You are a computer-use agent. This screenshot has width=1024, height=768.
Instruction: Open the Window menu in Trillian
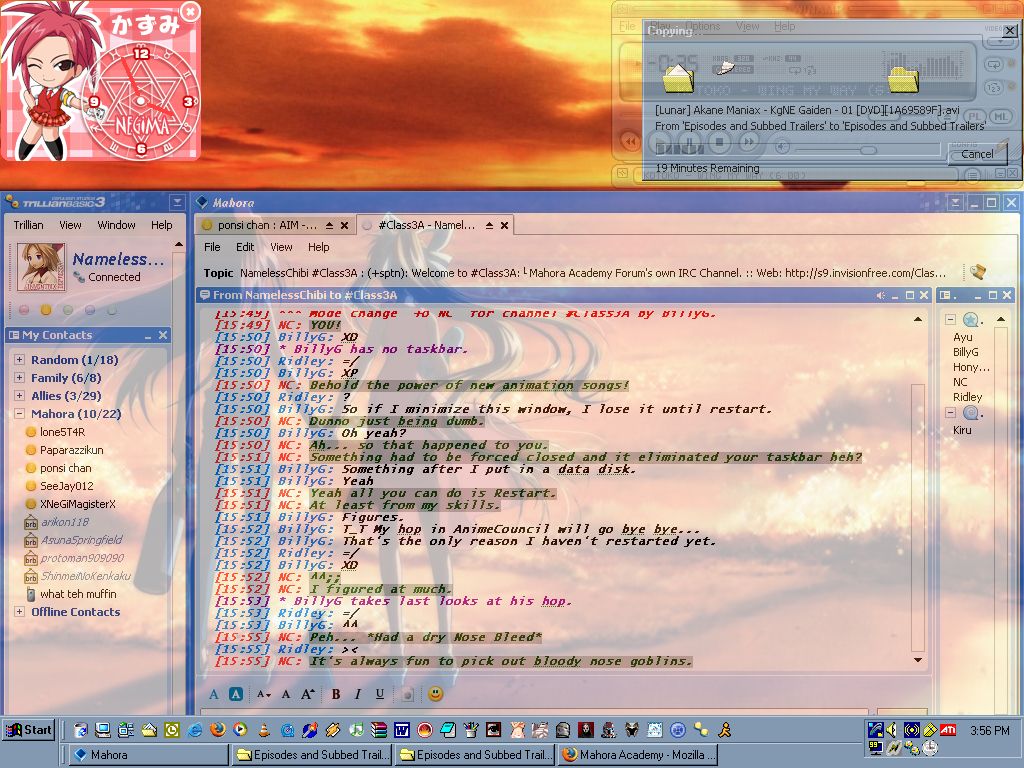pyautogui.click(x=116, y=225)
